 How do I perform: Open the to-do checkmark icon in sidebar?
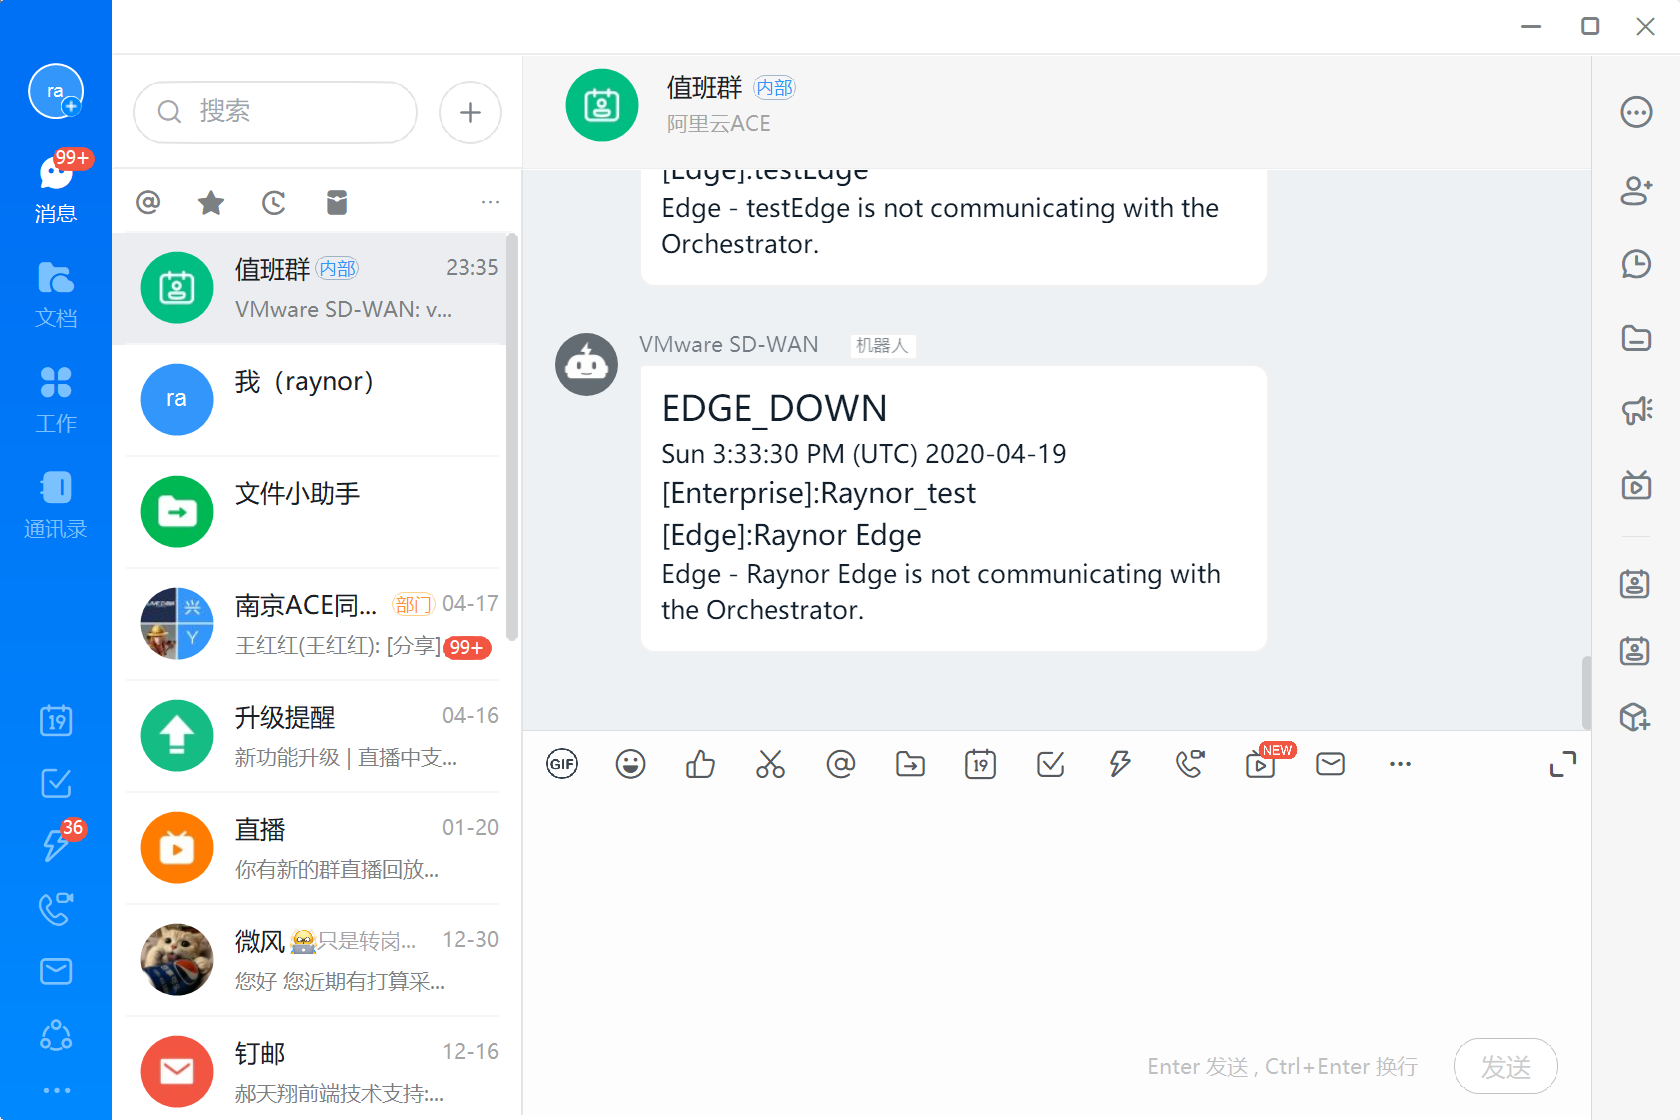(x=56, y=783)
